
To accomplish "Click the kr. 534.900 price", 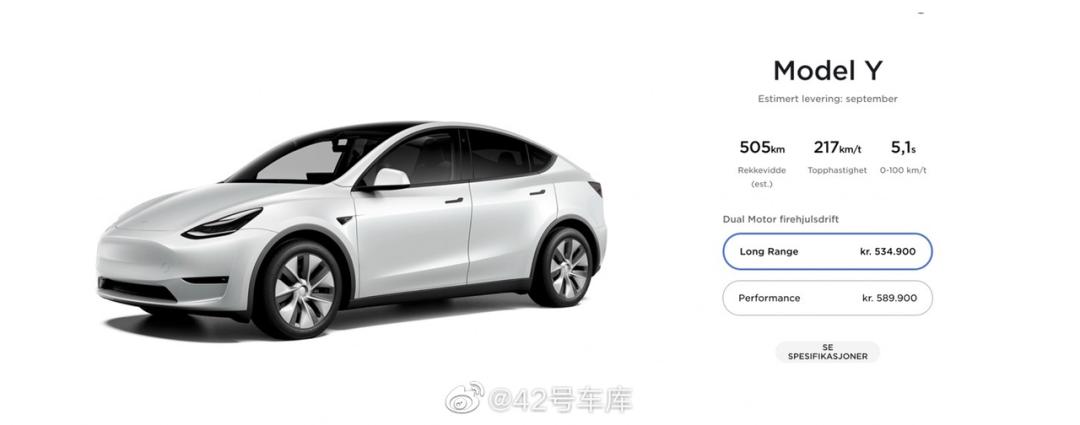I will [888, 252].
